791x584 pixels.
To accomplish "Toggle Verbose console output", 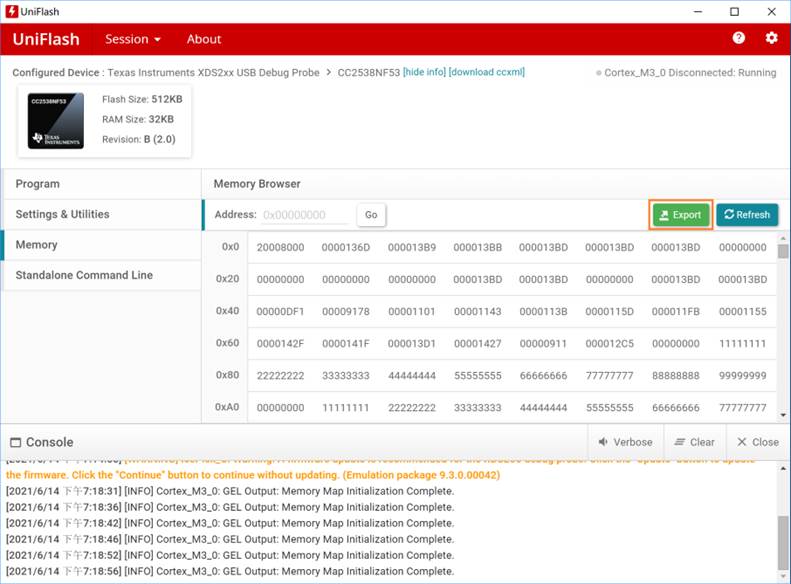I will pyautogui.click(x=625, y=442).
